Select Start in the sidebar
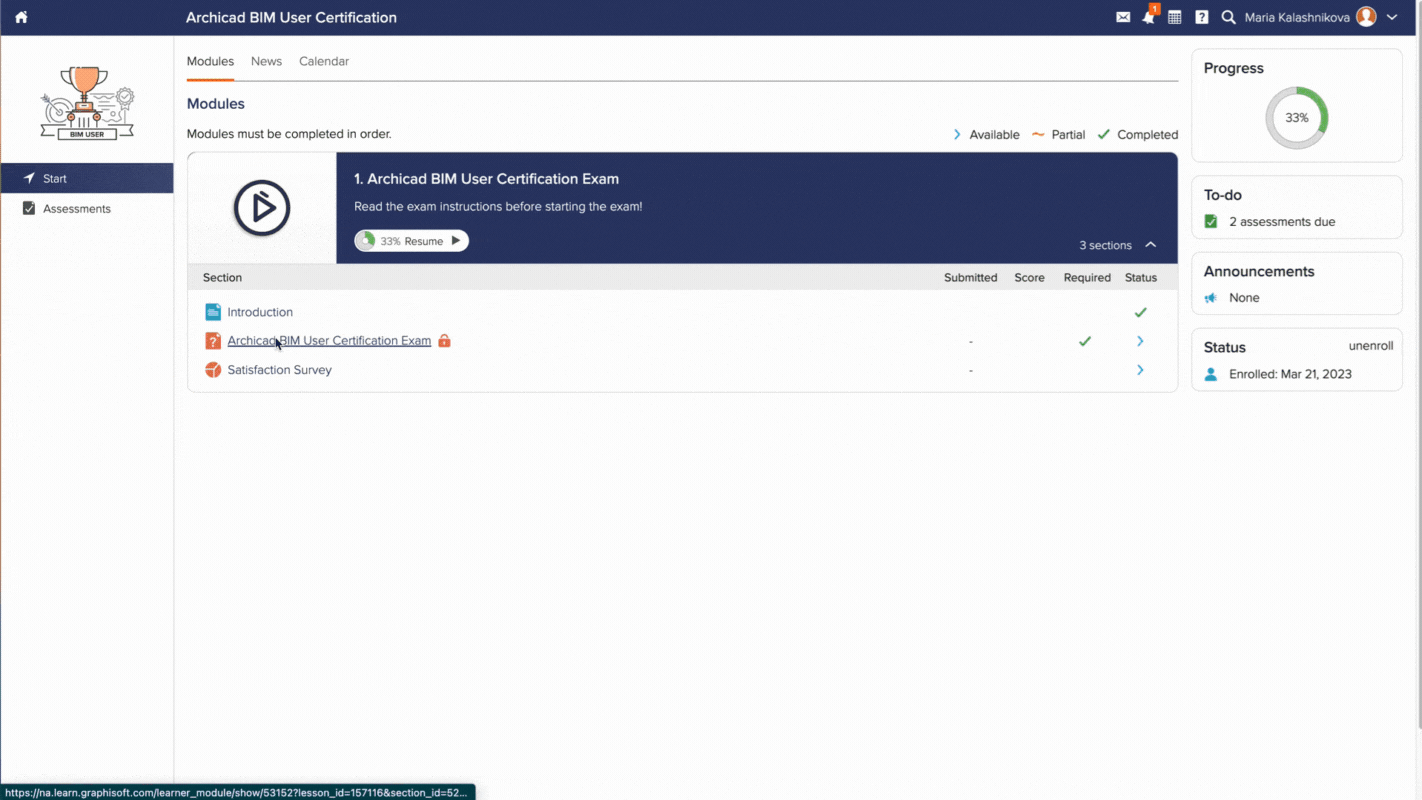The width and height of the screenshot is (1422, 800). [x=87, y=178]
